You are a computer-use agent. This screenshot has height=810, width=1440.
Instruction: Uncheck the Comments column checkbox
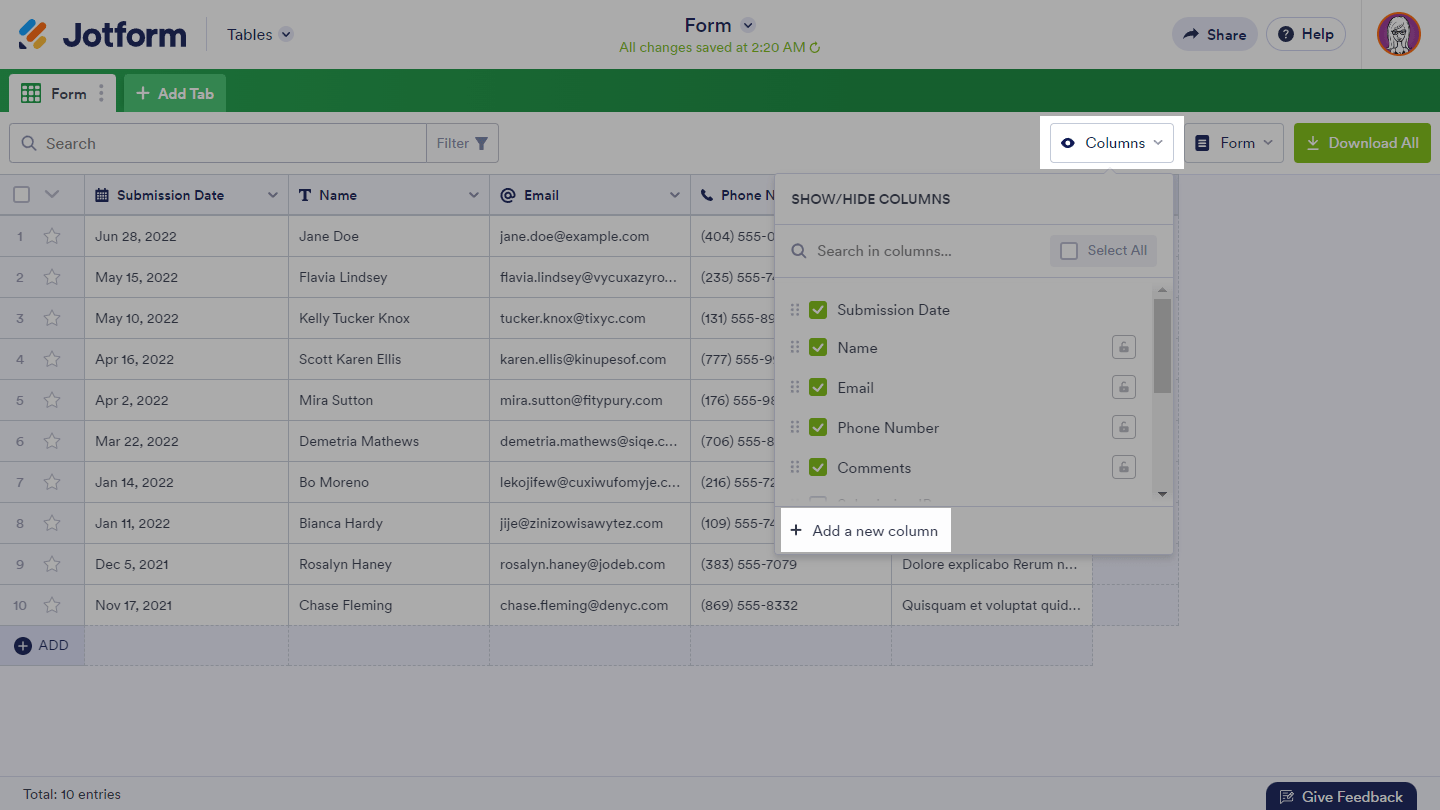[x=818, y=467]
